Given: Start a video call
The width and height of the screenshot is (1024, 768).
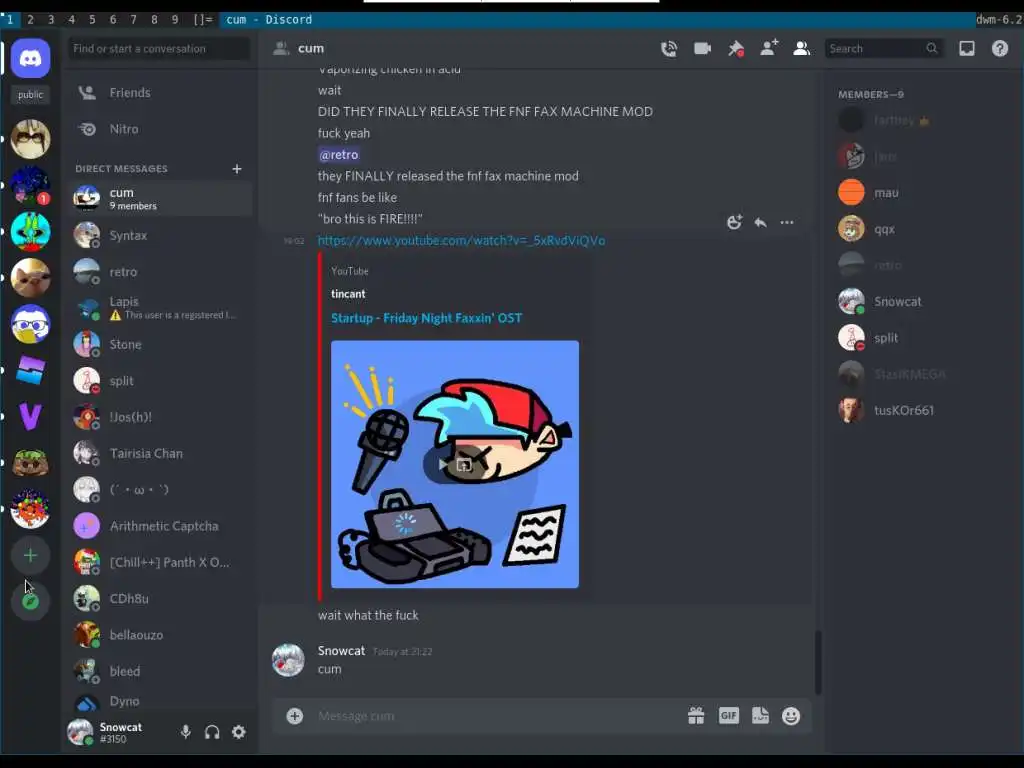Looking at the screenshot, I should 702,48.
